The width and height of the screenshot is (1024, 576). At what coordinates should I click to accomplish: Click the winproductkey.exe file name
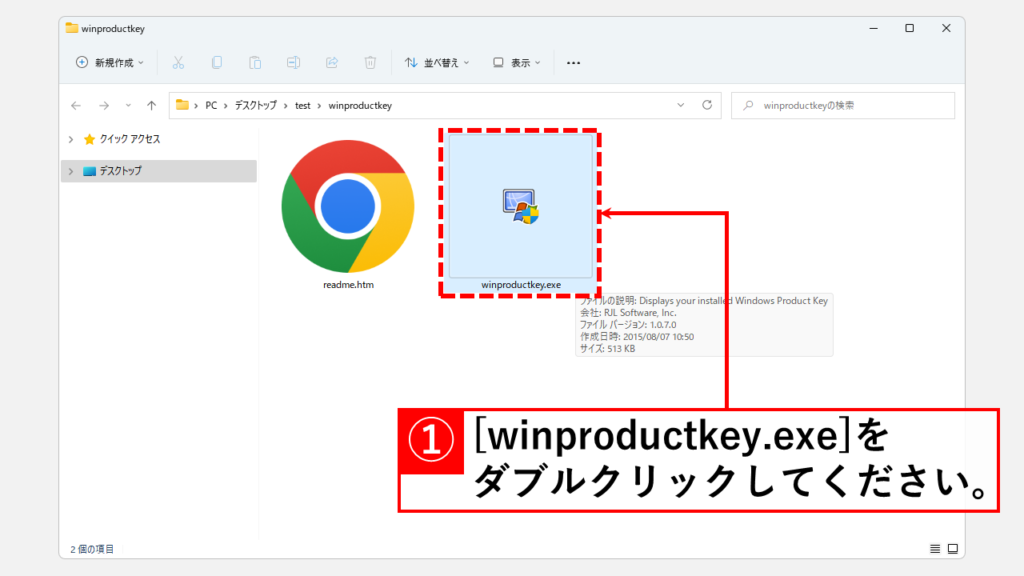pyautogui.click(x=520, y=285)
